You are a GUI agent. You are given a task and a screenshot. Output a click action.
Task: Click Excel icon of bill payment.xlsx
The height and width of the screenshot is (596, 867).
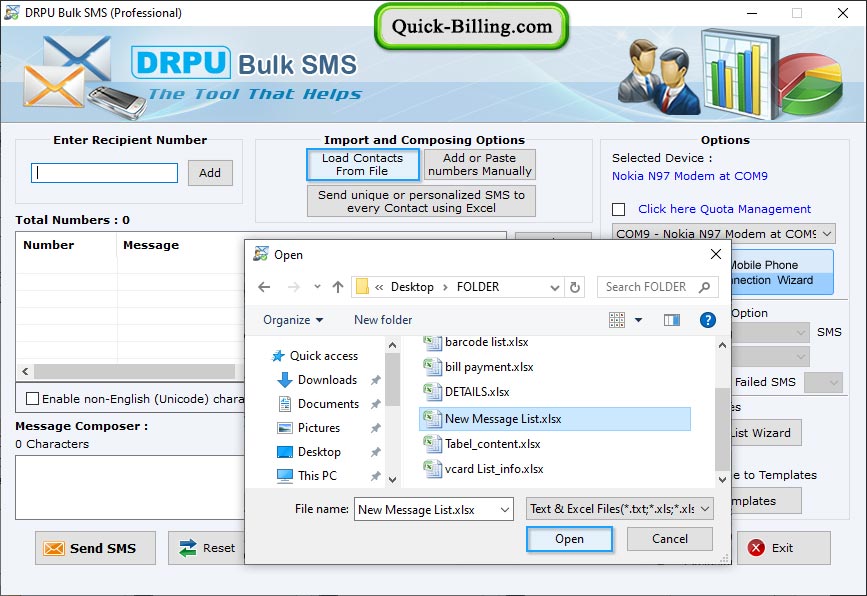click(432, 367)
